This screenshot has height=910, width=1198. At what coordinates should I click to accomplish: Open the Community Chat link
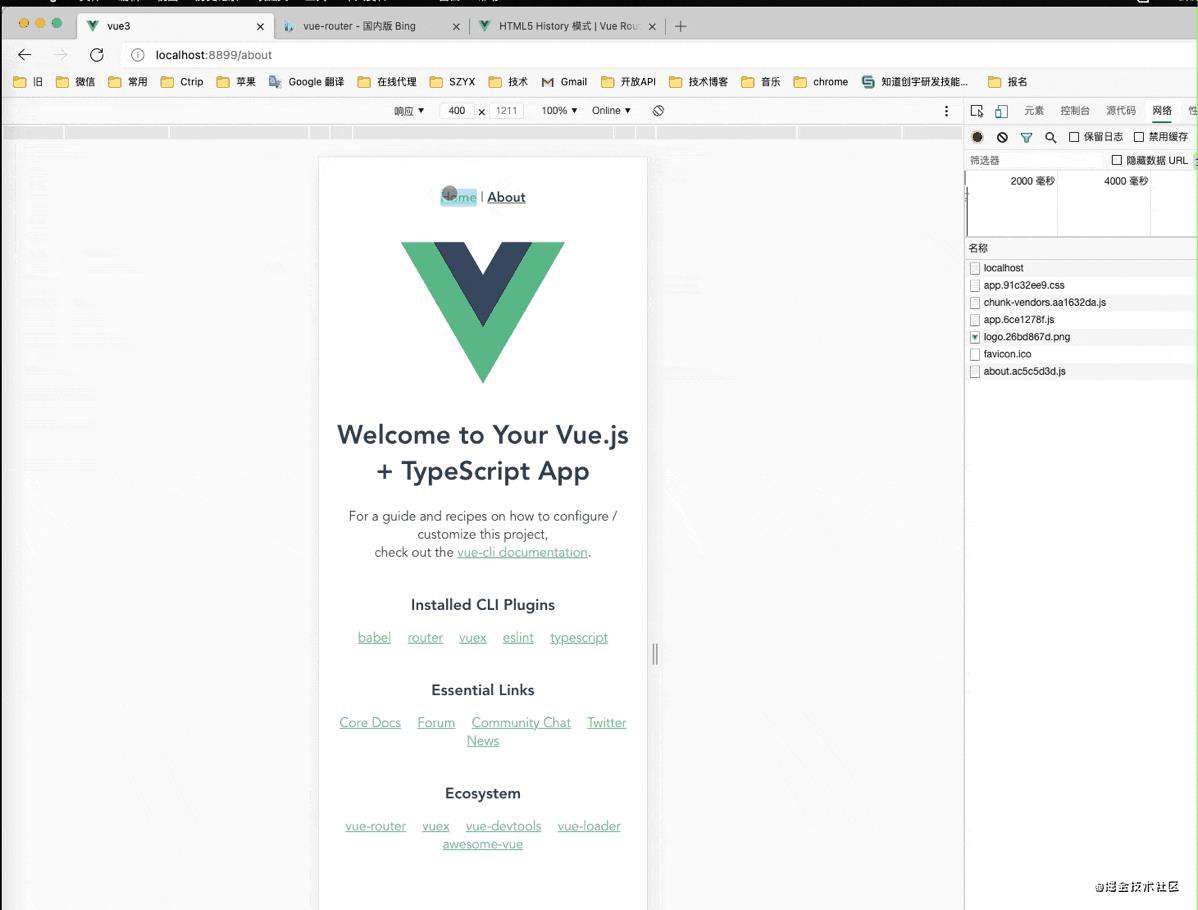click(521, 723)
